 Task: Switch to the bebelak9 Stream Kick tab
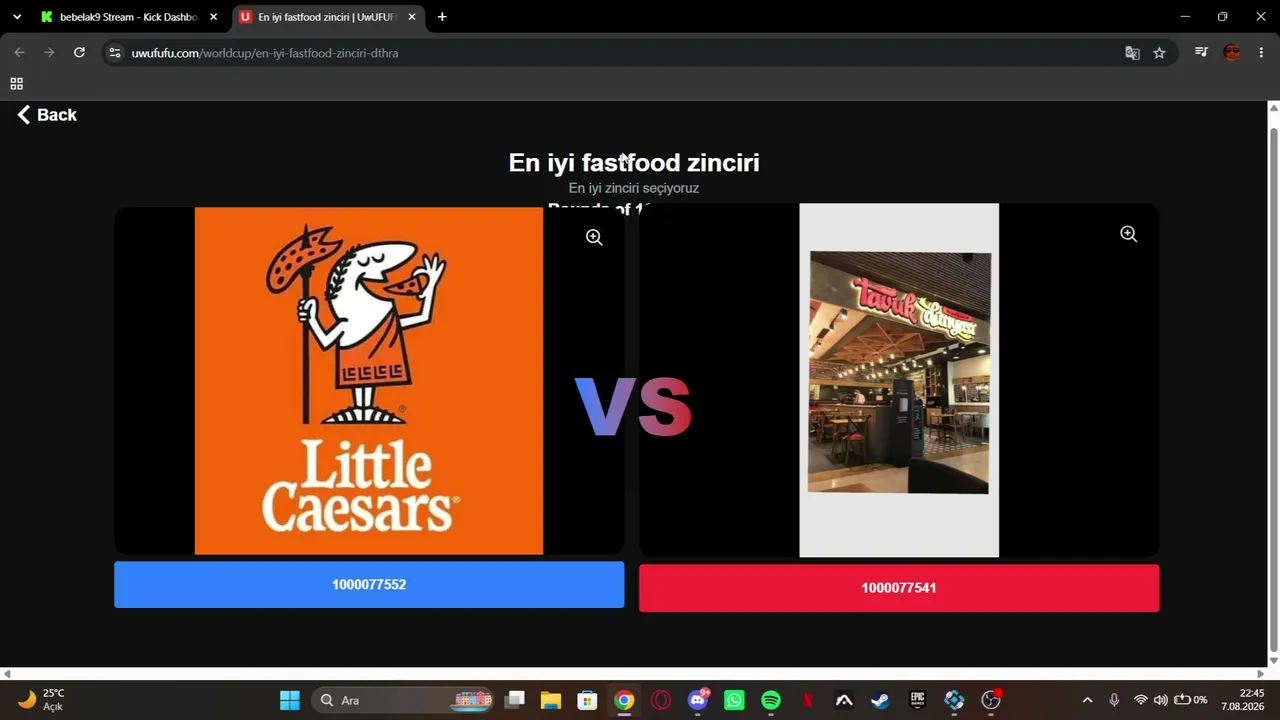pyautogui.click(x=129, y=17)
